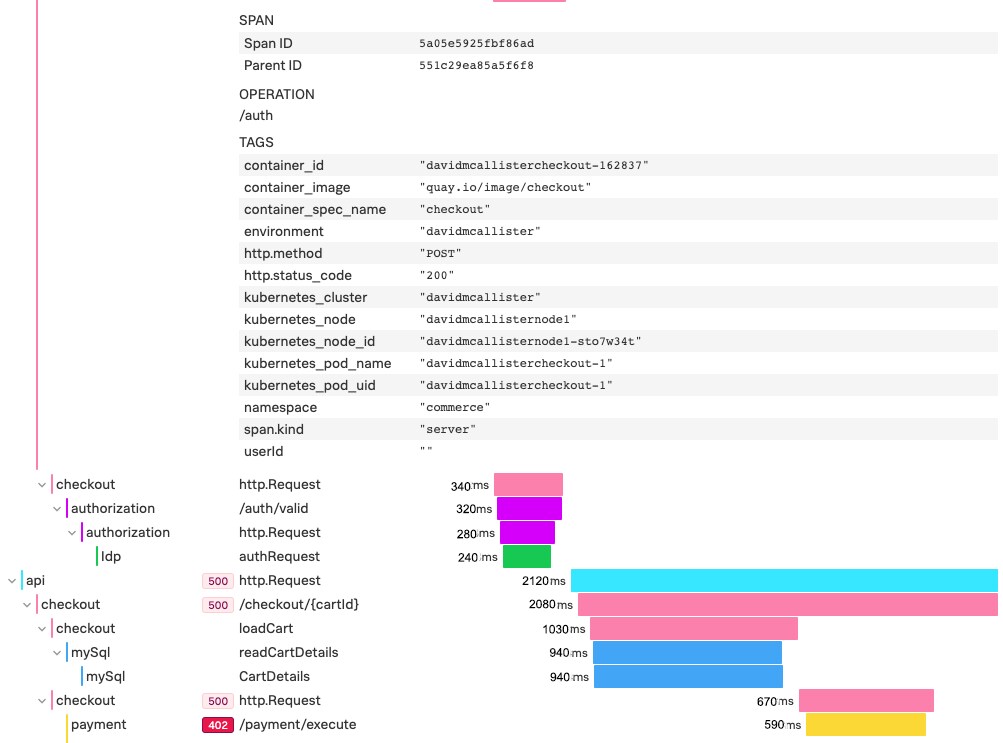1003x743 pixels.
Task: Collapse the mySql readCartDetails span chevron
Action: point(57,652)
